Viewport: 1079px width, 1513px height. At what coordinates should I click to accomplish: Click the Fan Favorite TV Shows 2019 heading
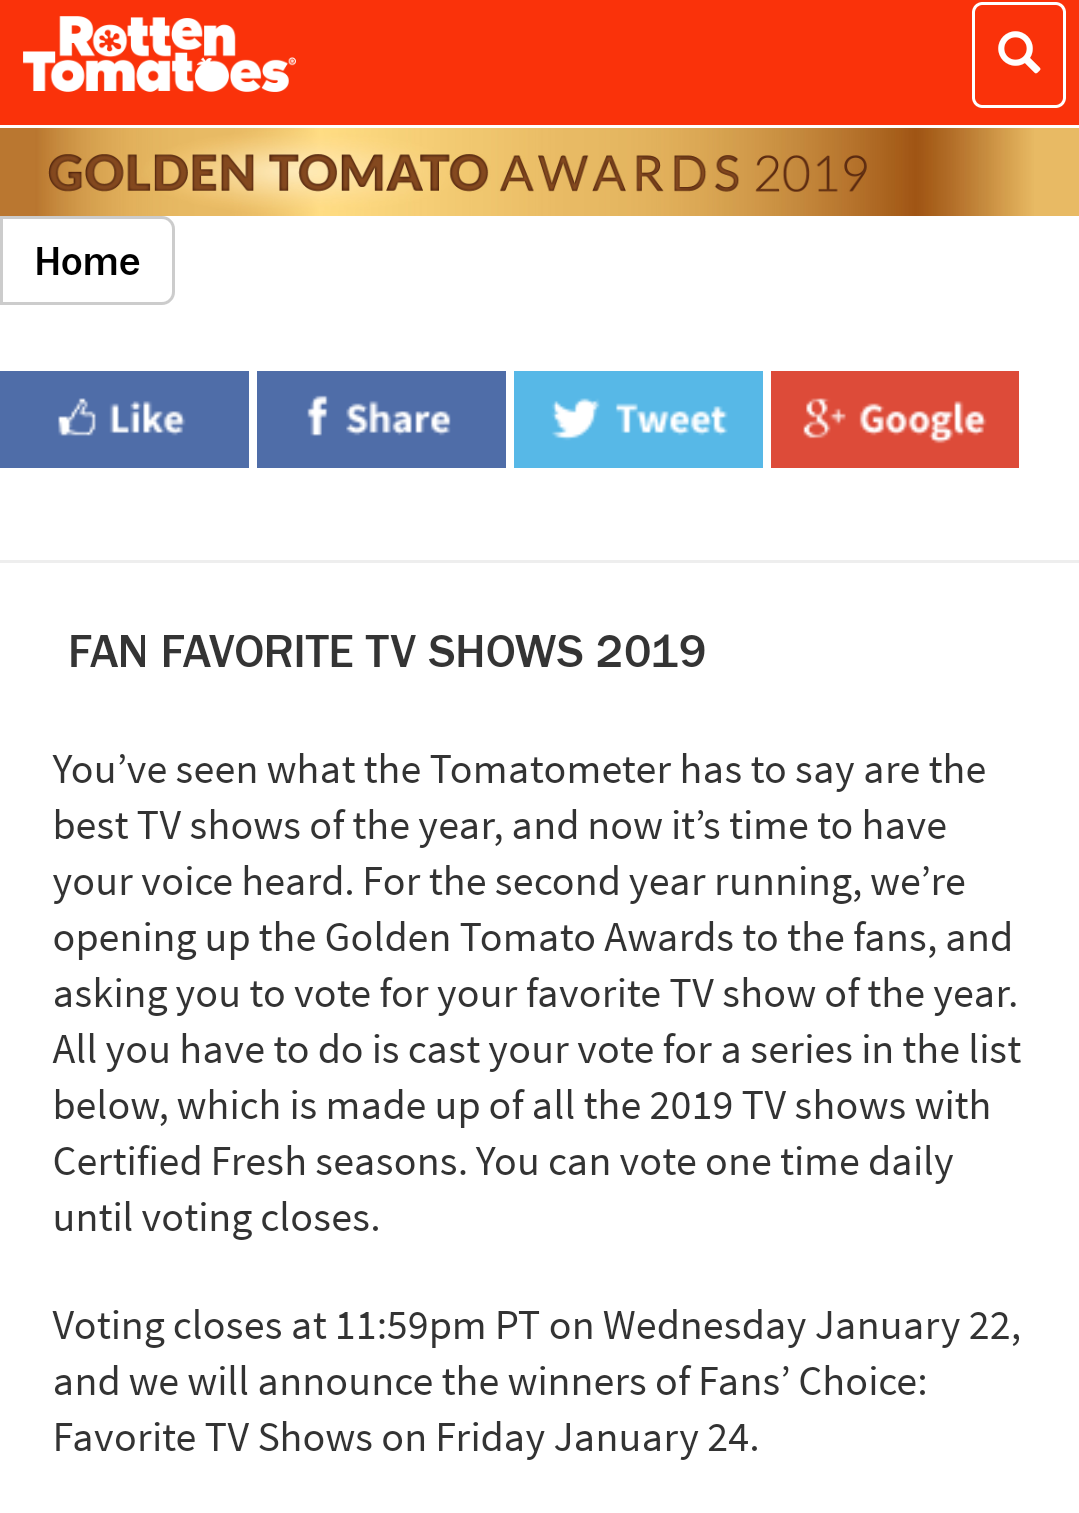tap(387, 652)
